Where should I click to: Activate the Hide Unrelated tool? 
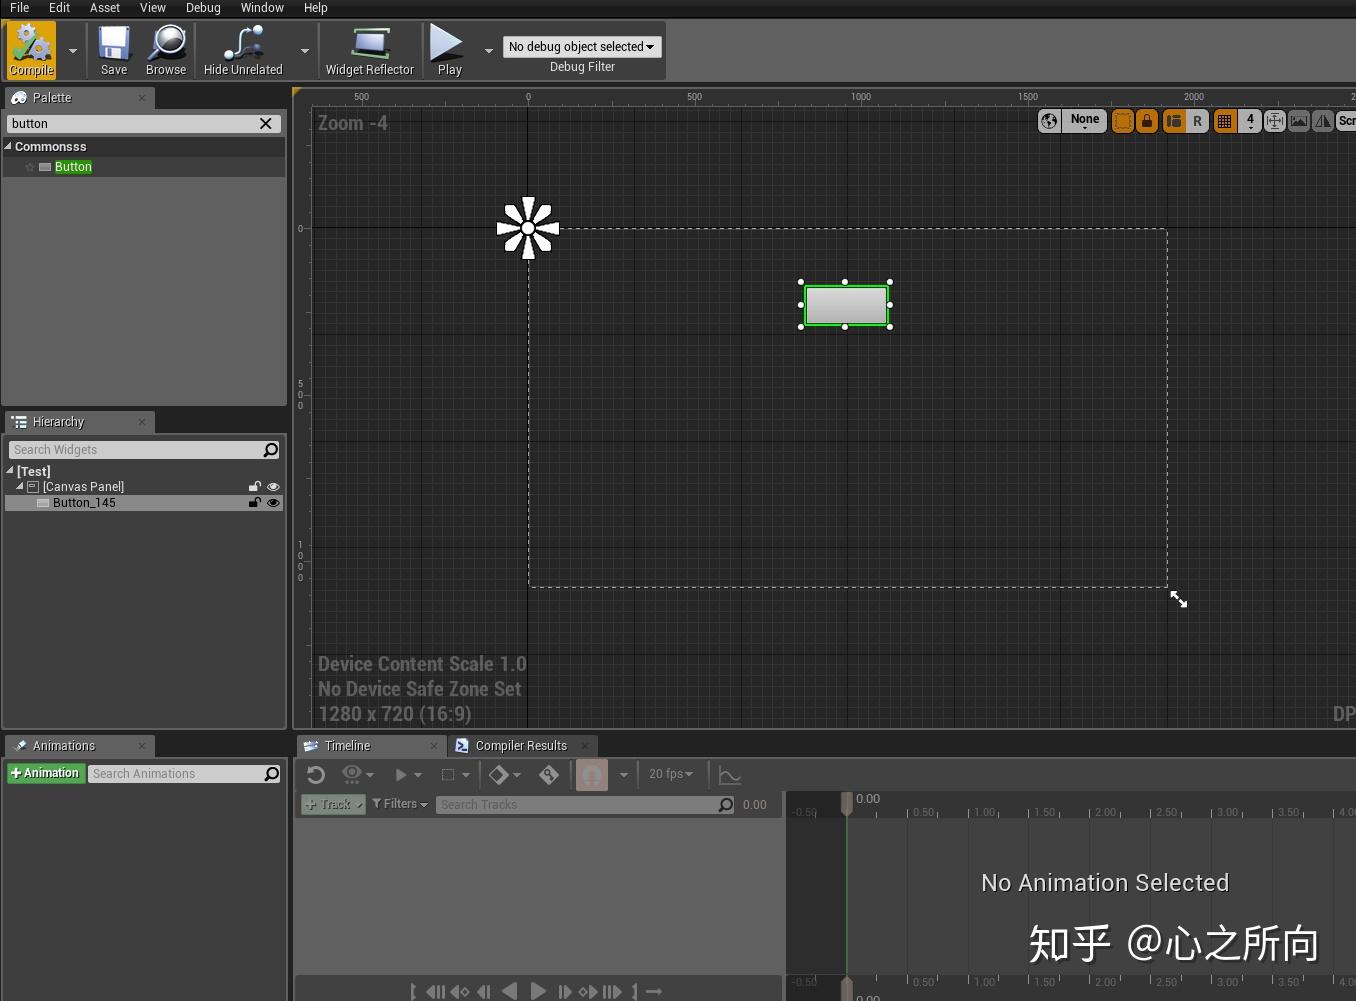pyautogui.click(x=242, y=49)
